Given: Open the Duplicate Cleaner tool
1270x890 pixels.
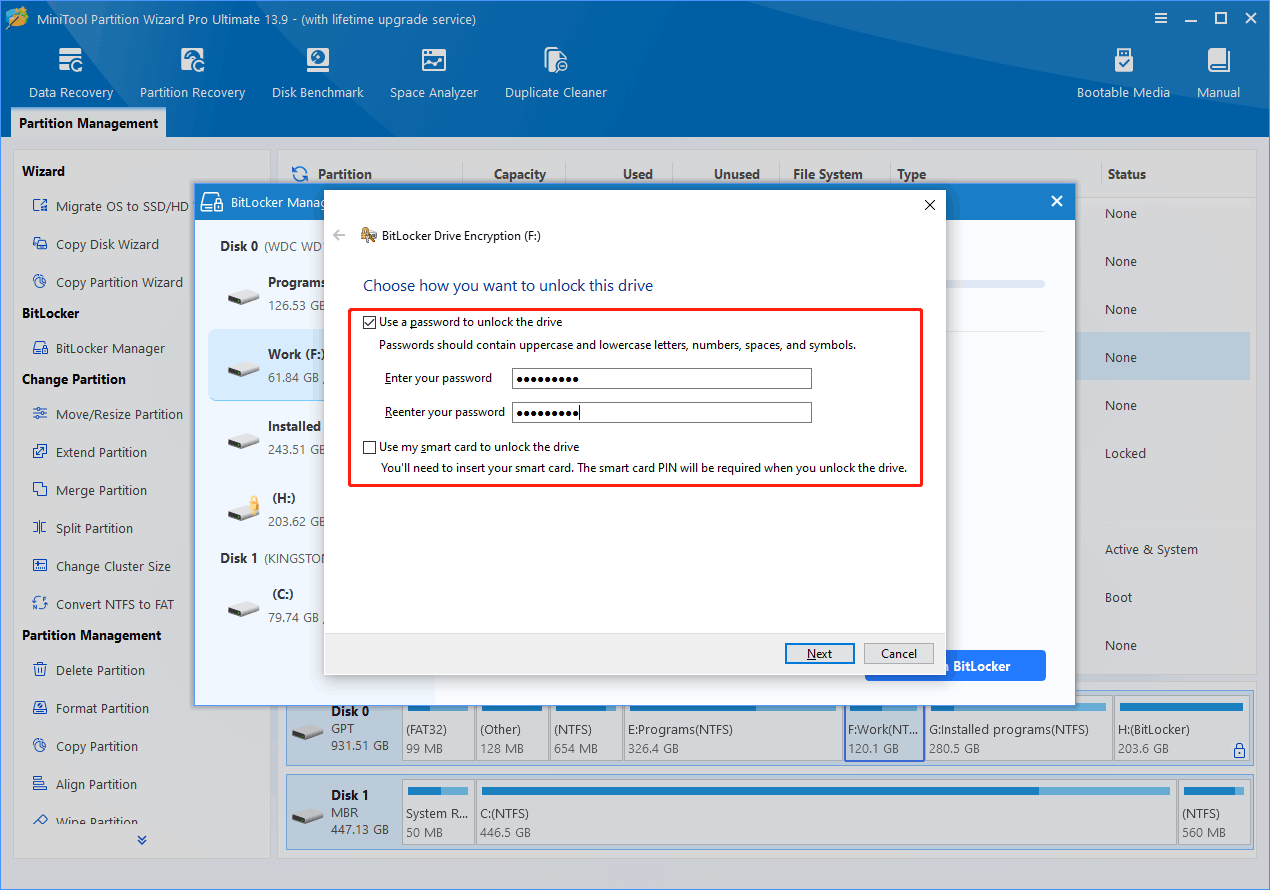Looking at the screenshot, I should coord(556,73).
